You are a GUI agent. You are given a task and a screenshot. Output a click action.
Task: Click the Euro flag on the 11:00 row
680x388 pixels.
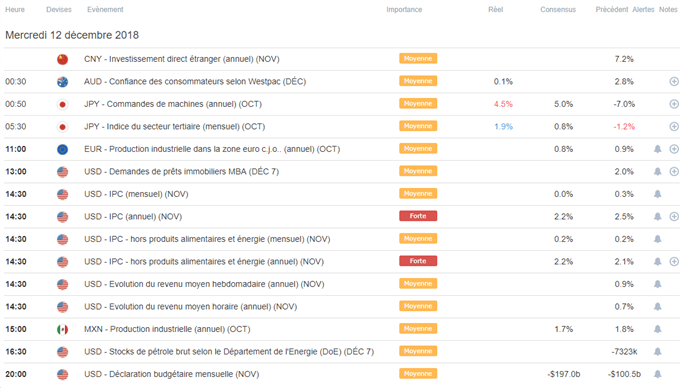[62, 150]
